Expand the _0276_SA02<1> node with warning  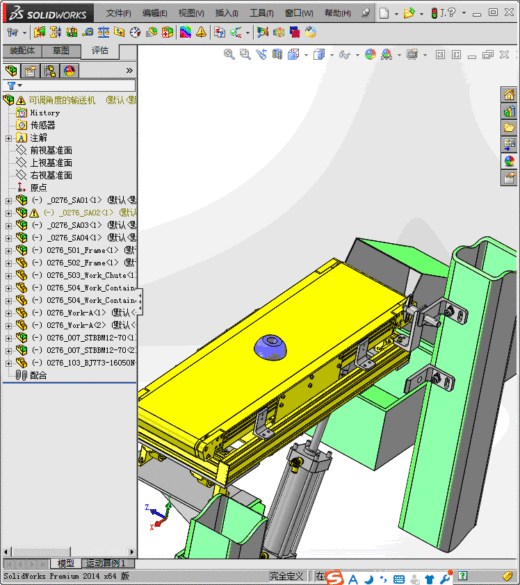pyautogui.click(x=8, y=213)
